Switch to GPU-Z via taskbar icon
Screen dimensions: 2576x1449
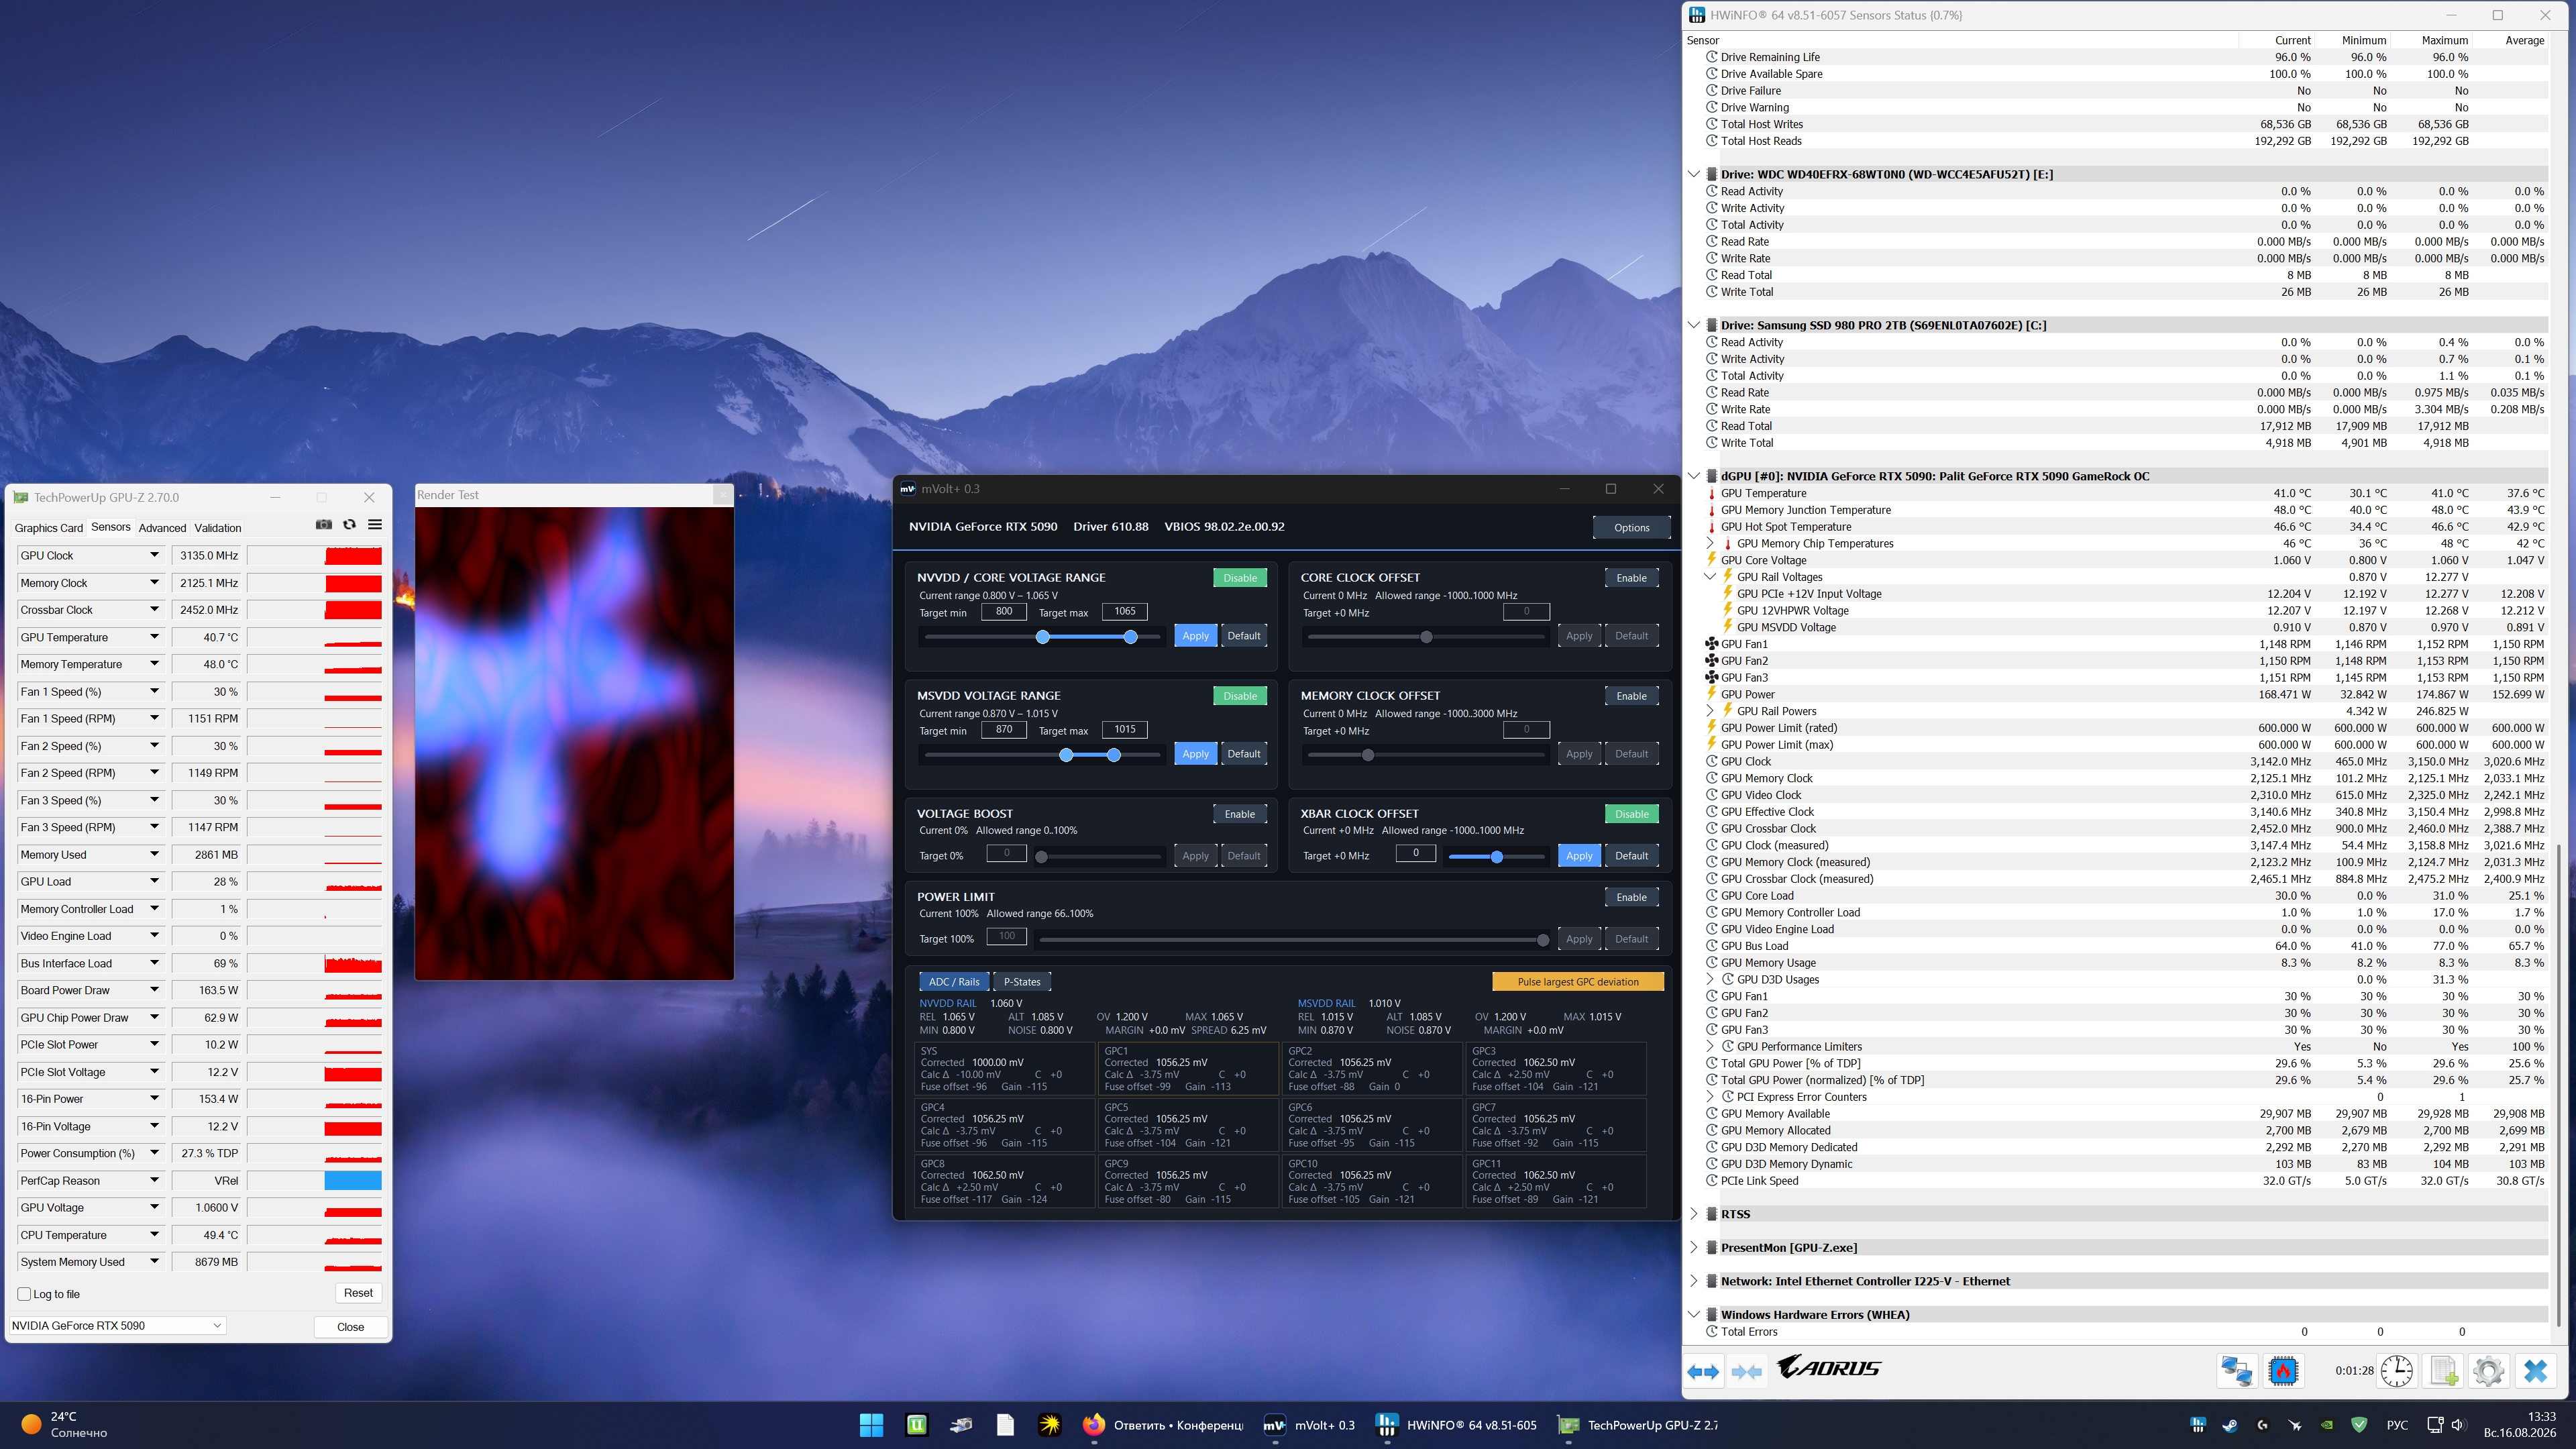[1568, 1425]
